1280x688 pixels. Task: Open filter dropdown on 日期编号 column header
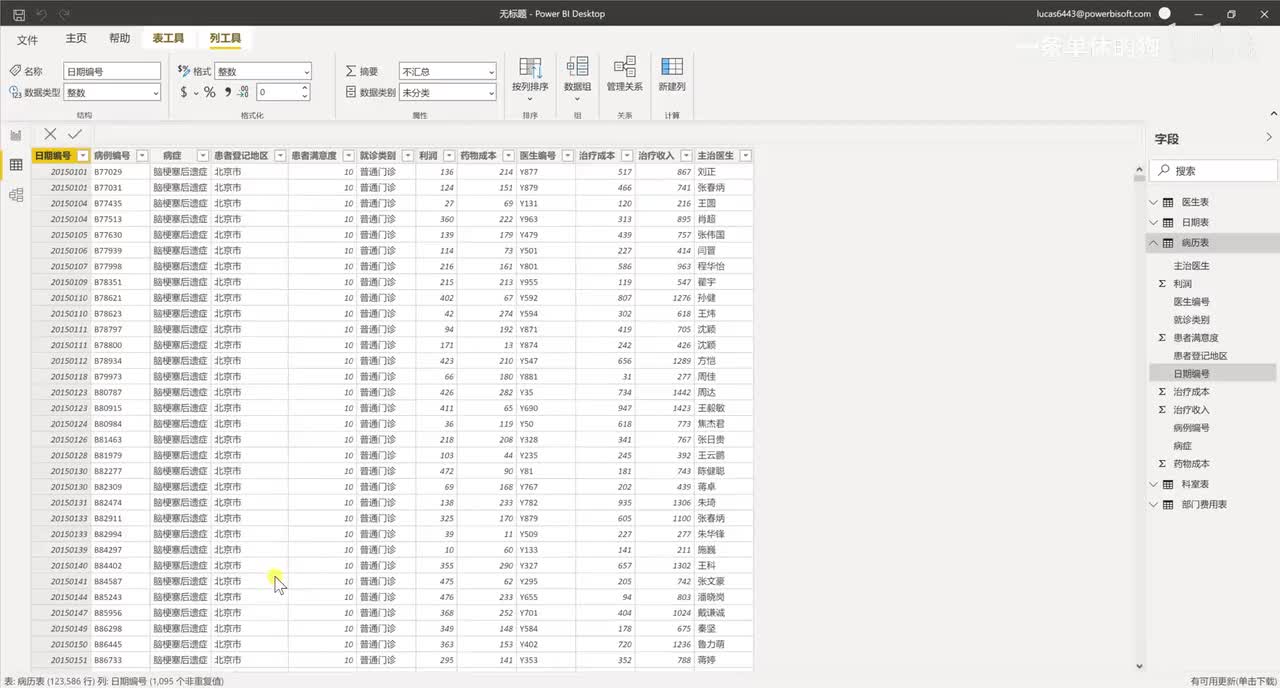click(82, 156)
